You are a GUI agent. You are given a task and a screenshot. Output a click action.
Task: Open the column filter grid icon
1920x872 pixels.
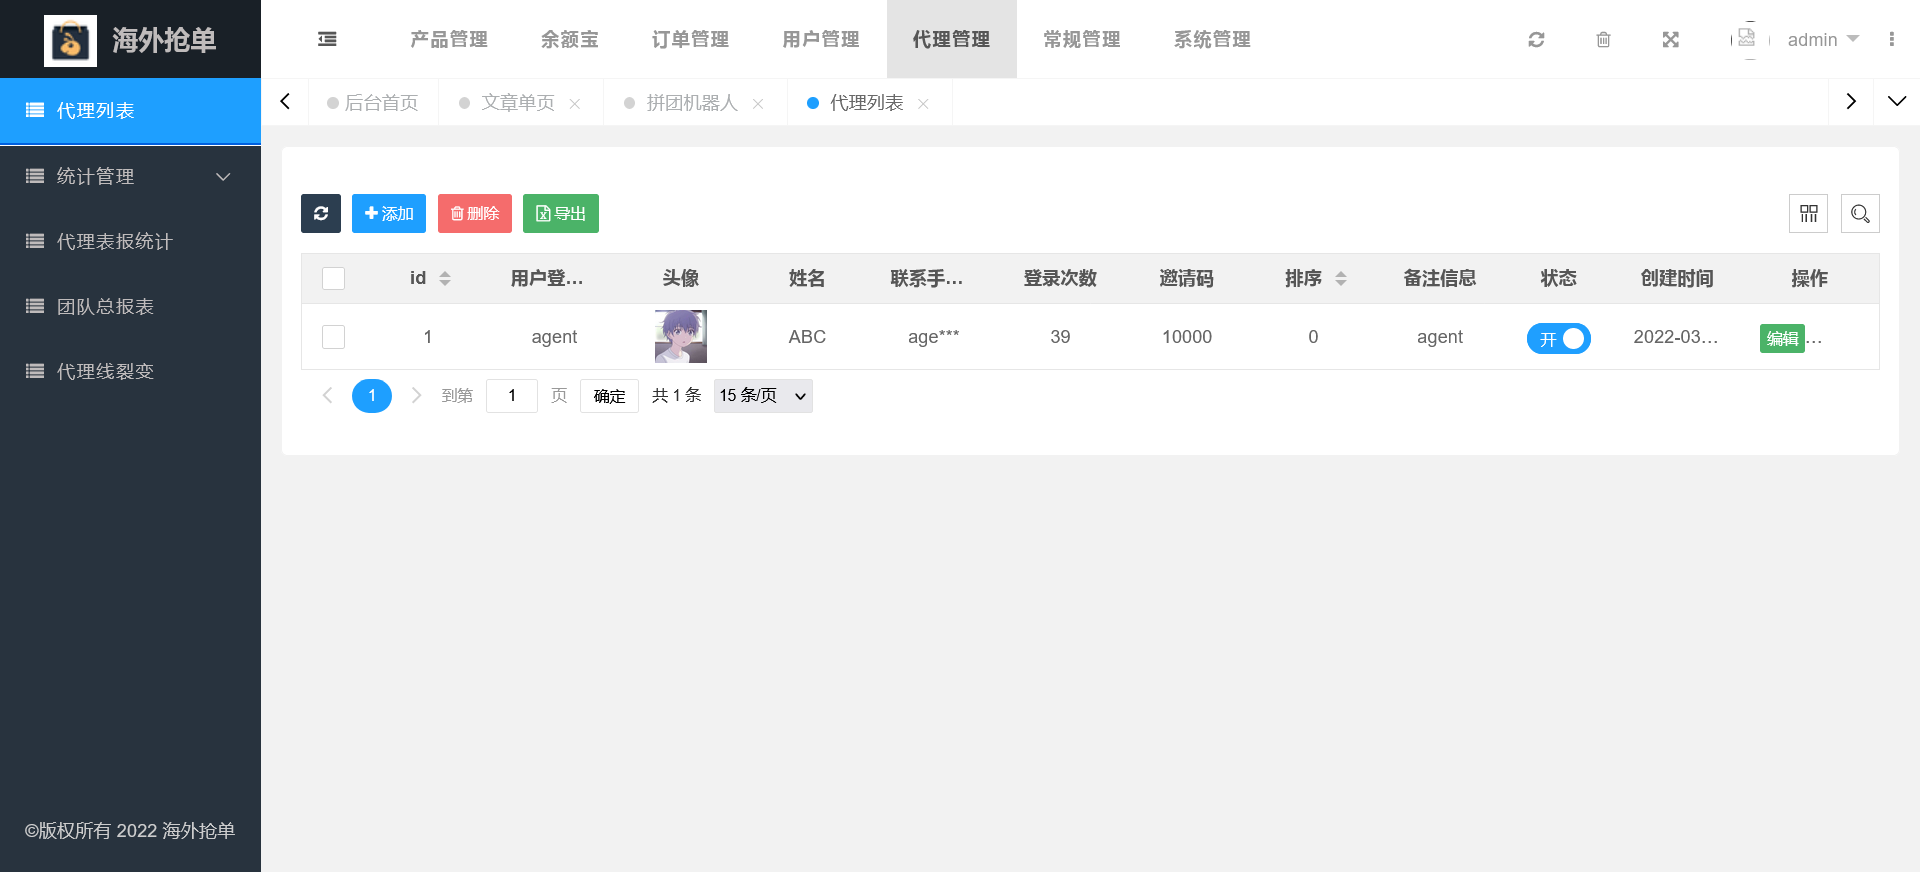pos(1808,213)
